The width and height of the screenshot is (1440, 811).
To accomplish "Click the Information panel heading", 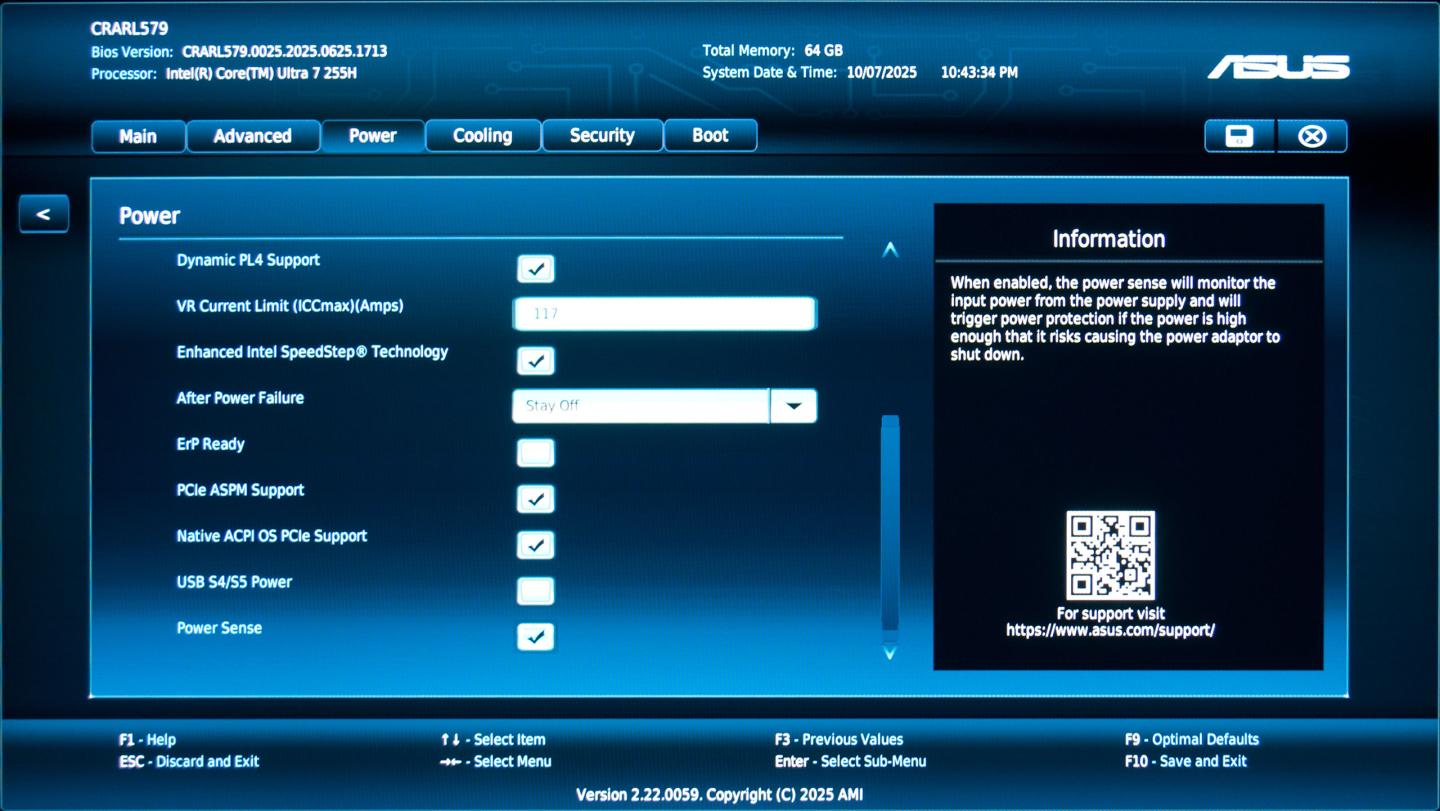I will click(1108, 239).
